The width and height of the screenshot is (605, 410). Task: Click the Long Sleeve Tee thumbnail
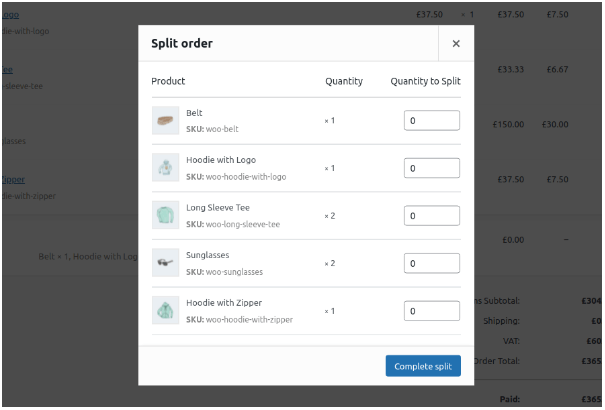click(x=165, y=216)
